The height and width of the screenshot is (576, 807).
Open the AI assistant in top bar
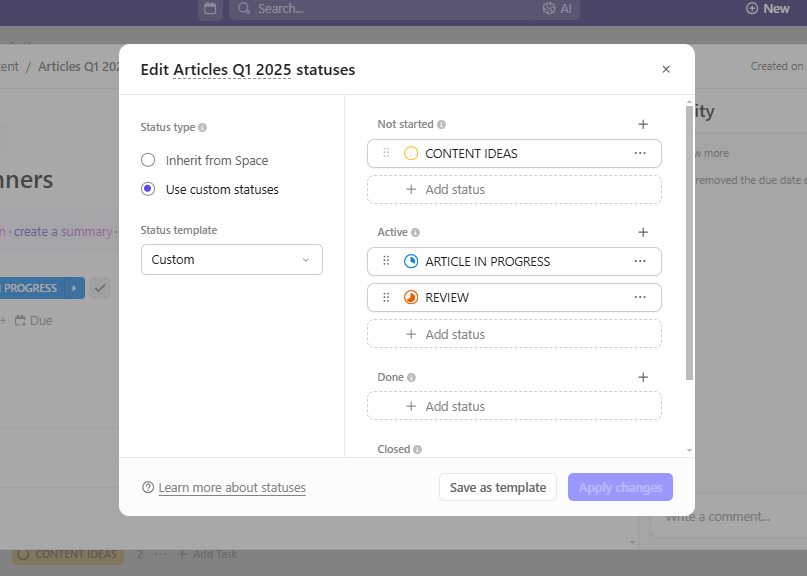point(557,9)
